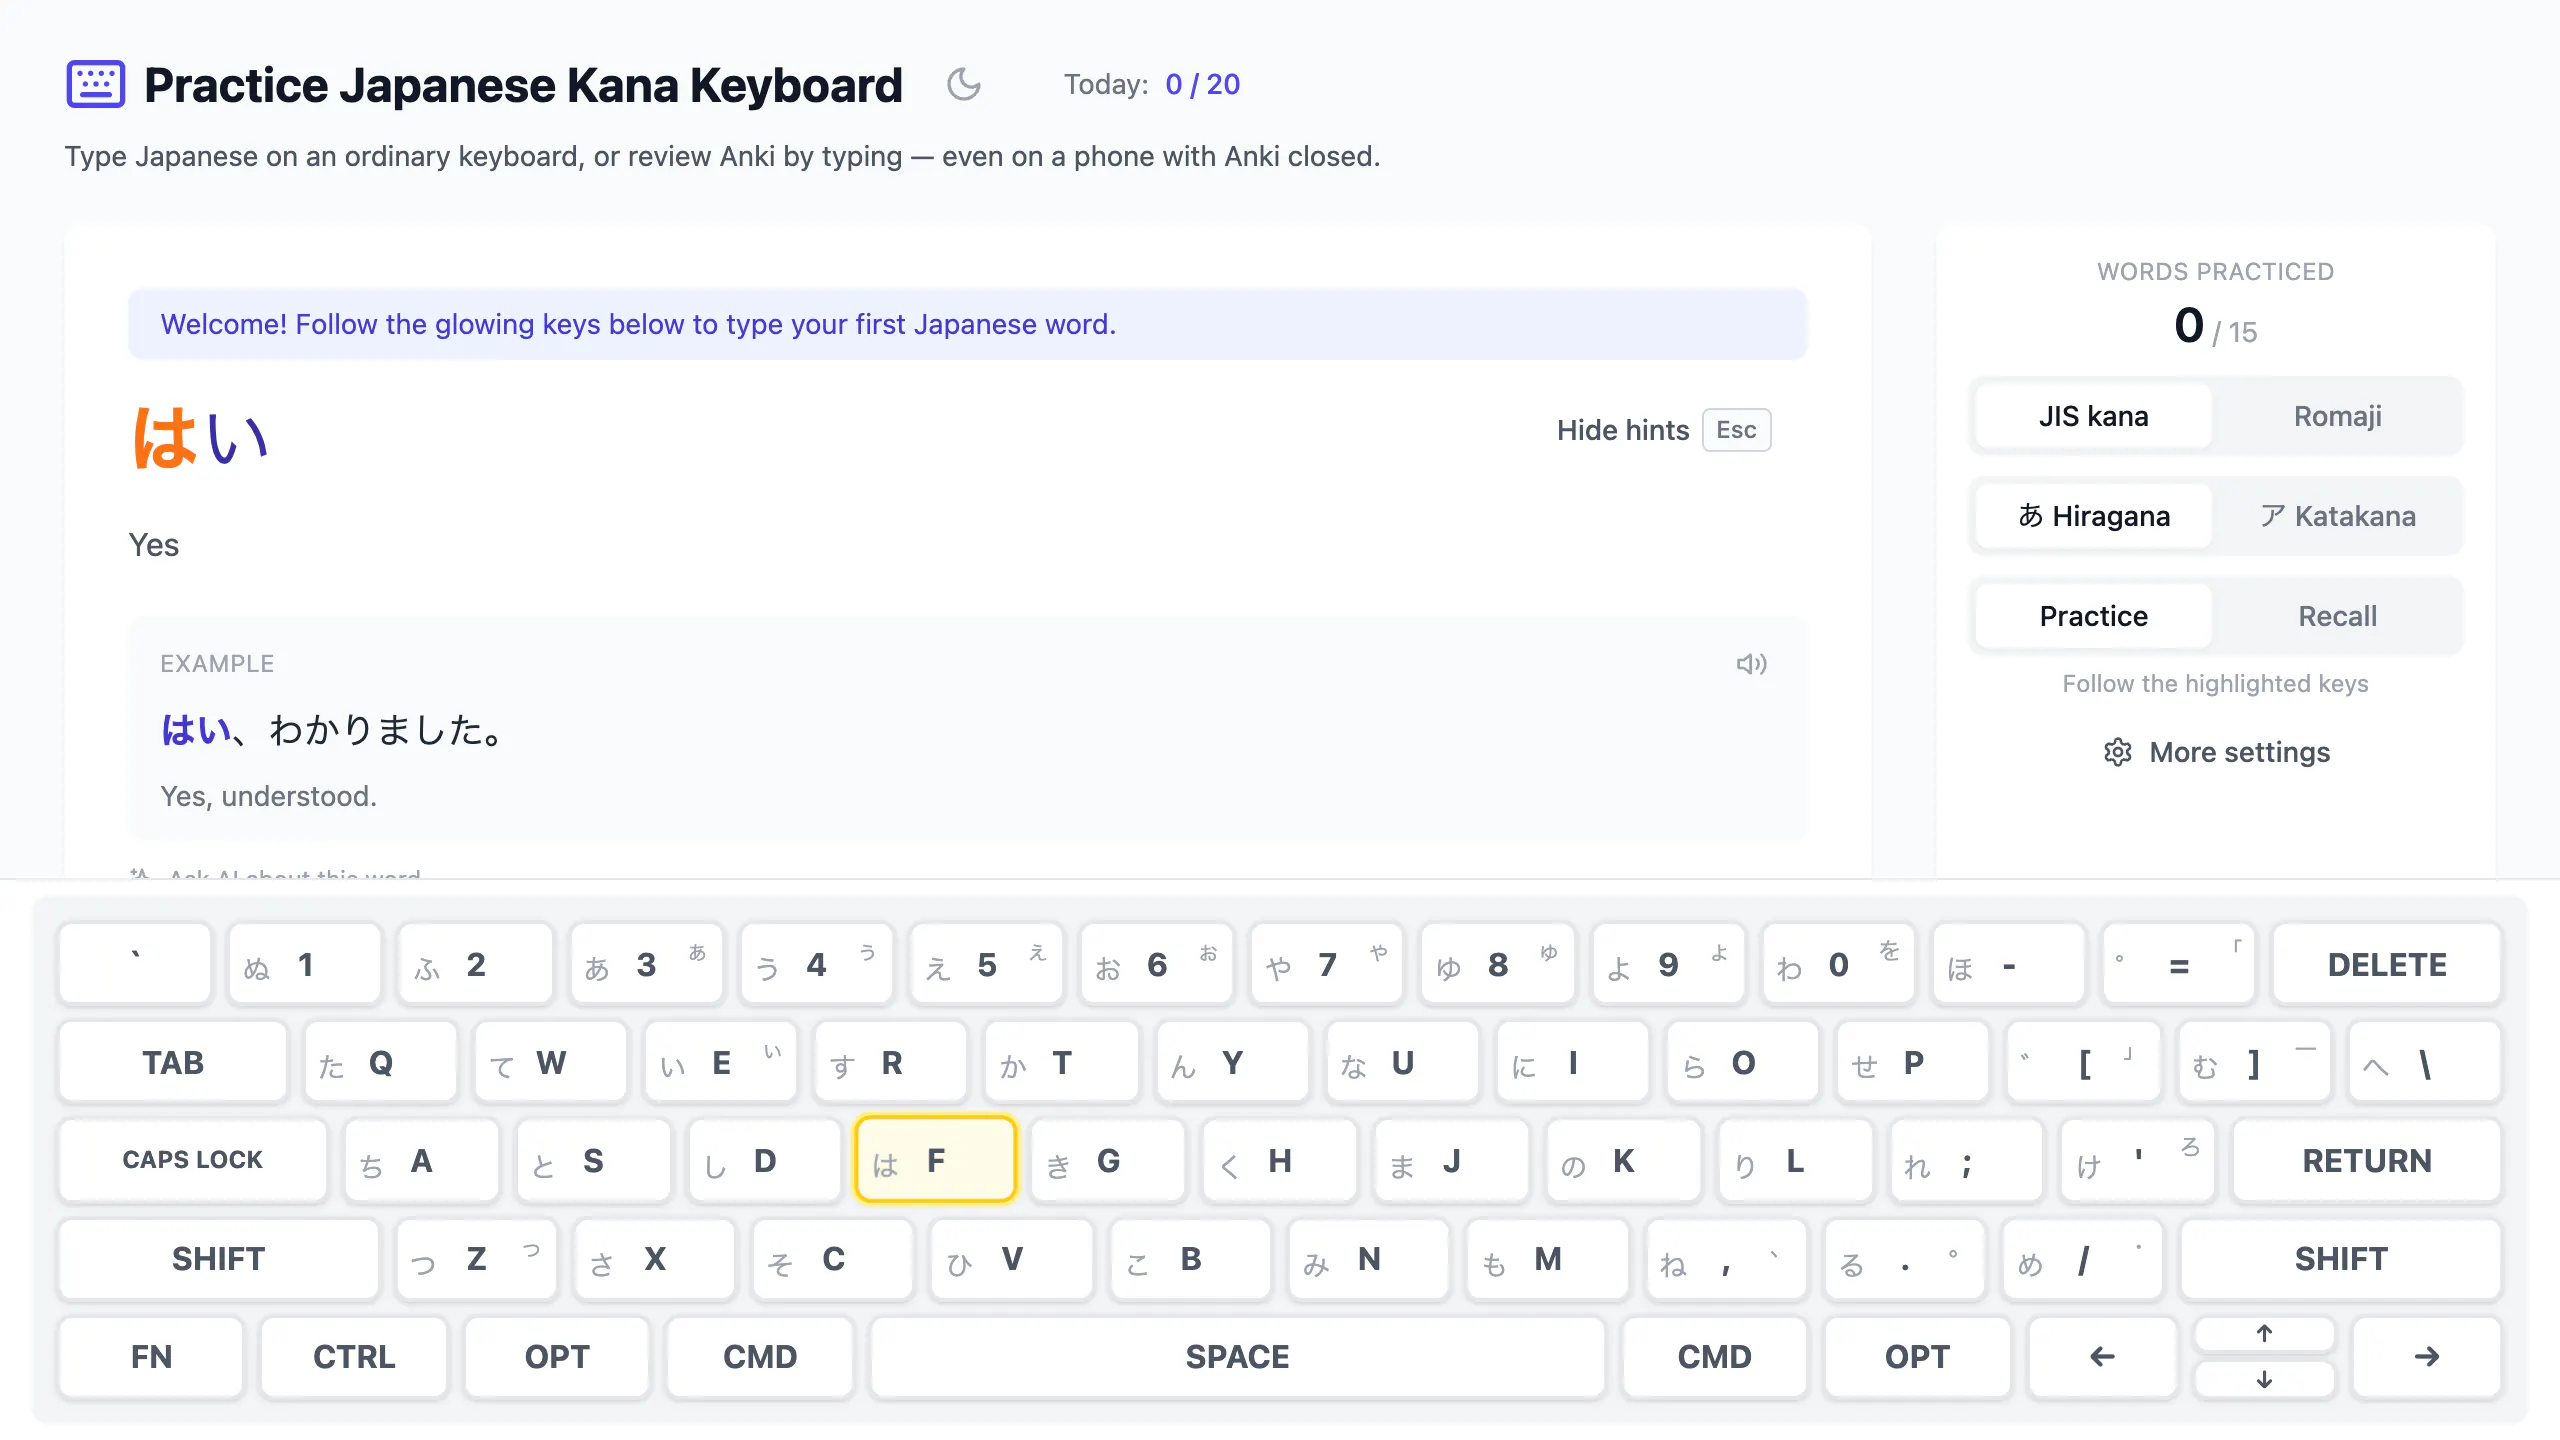The height and width of the screenshot is (1440, 2560).
Task: Click the K key (の)
Action: pos(1623,1161)
